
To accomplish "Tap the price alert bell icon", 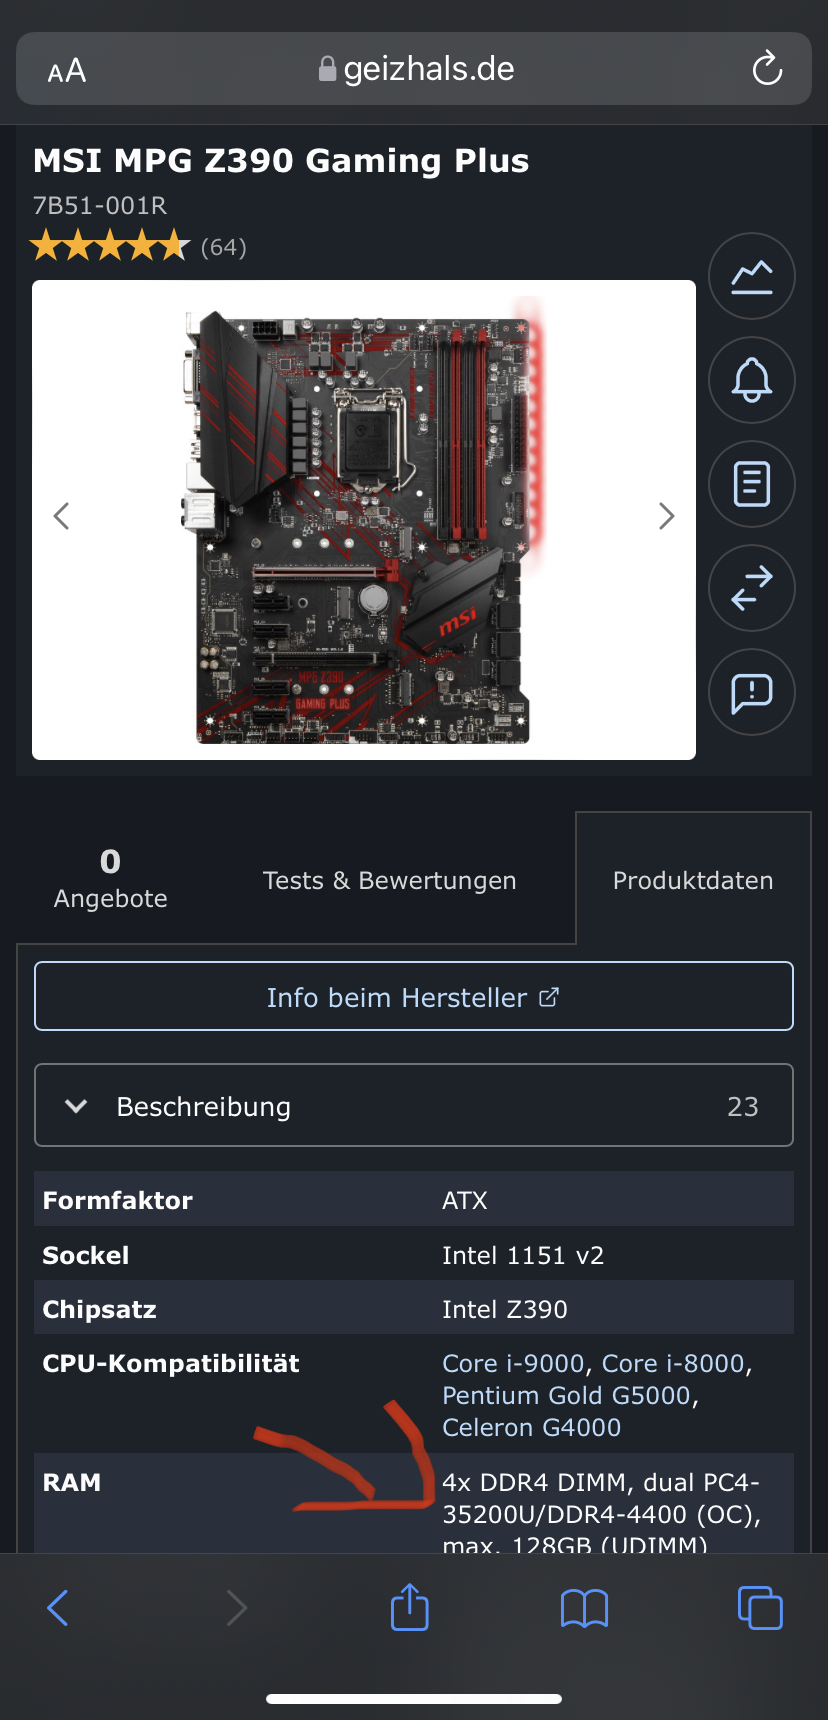I will [x=752, y=380].
